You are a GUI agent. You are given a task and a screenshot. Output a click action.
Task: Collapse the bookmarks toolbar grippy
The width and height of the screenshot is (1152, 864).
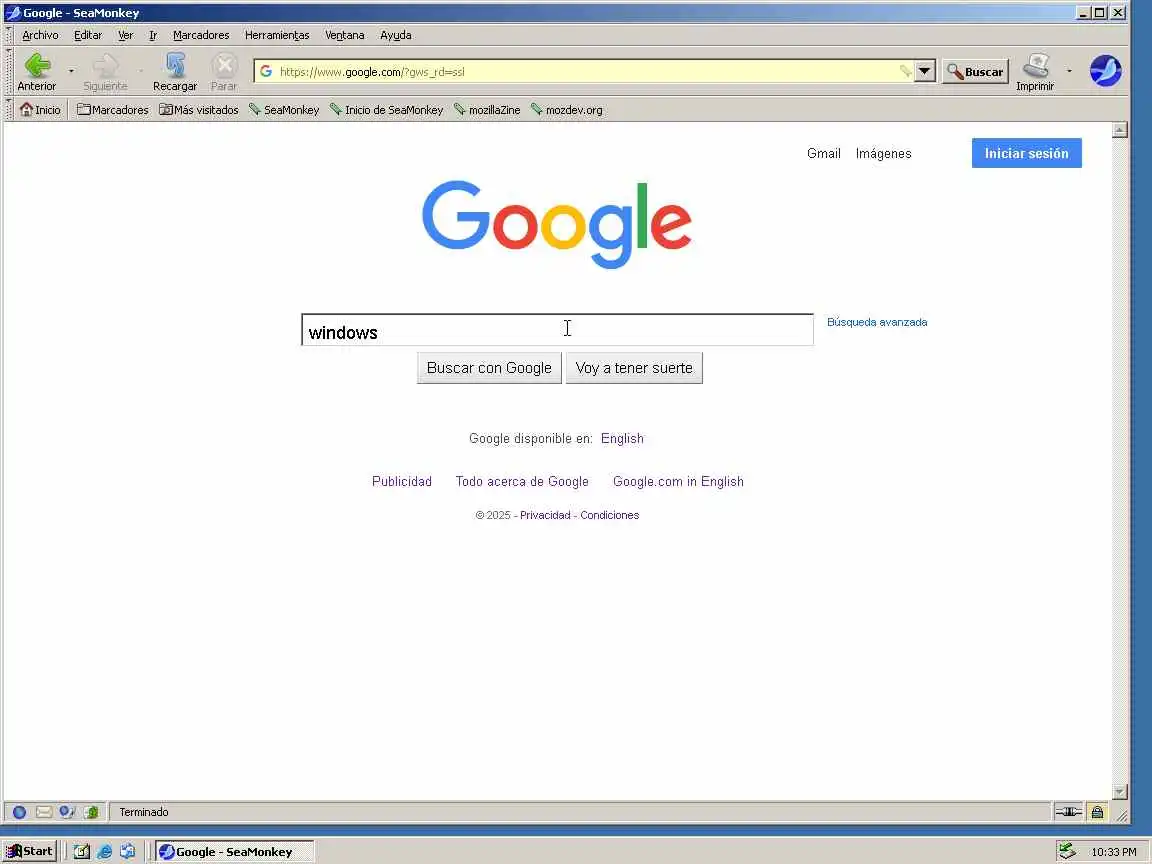(9, 109)
